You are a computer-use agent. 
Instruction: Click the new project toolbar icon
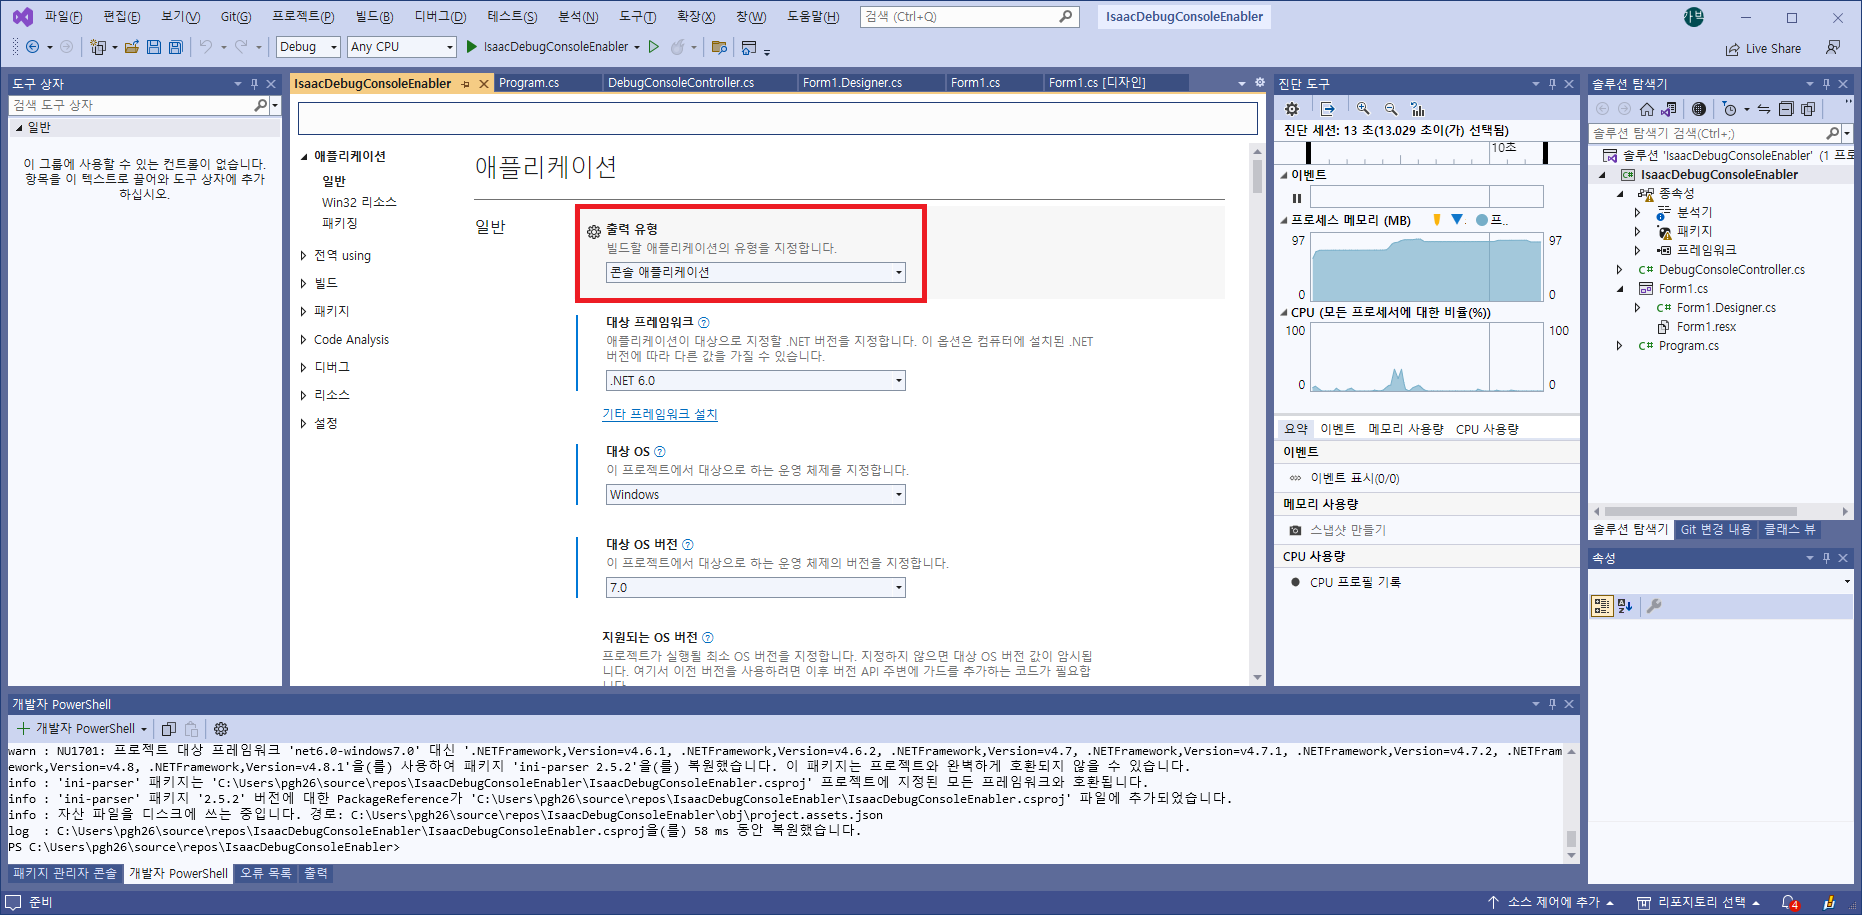click(x=98, y=47)
